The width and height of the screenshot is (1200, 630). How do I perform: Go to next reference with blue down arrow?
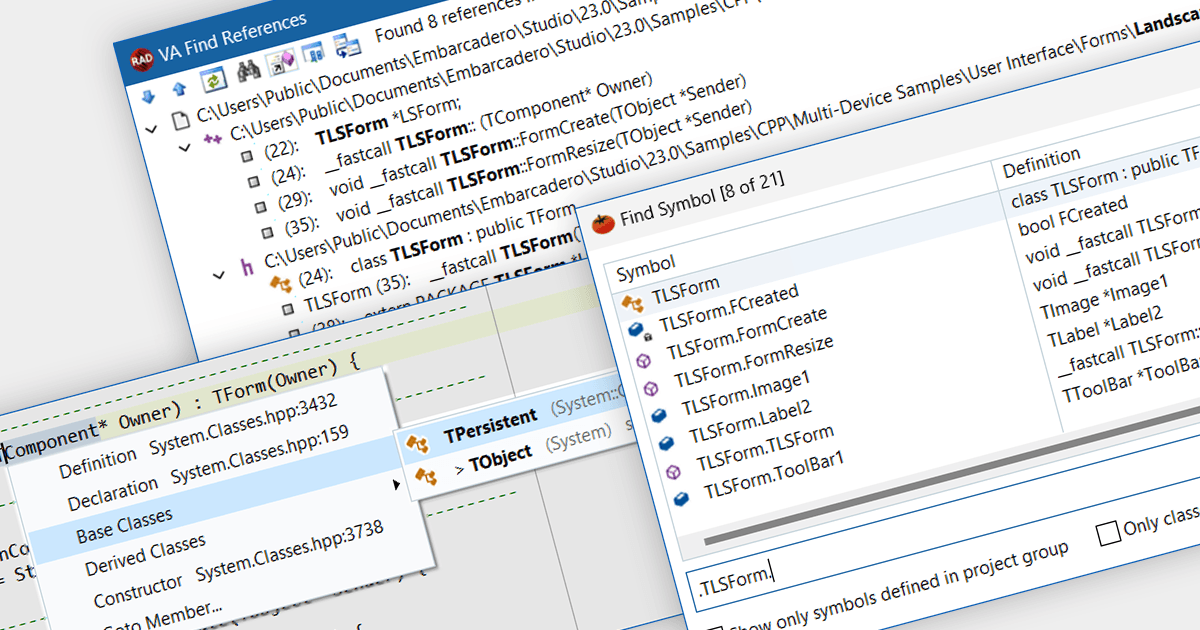click(x=148, y=96)
